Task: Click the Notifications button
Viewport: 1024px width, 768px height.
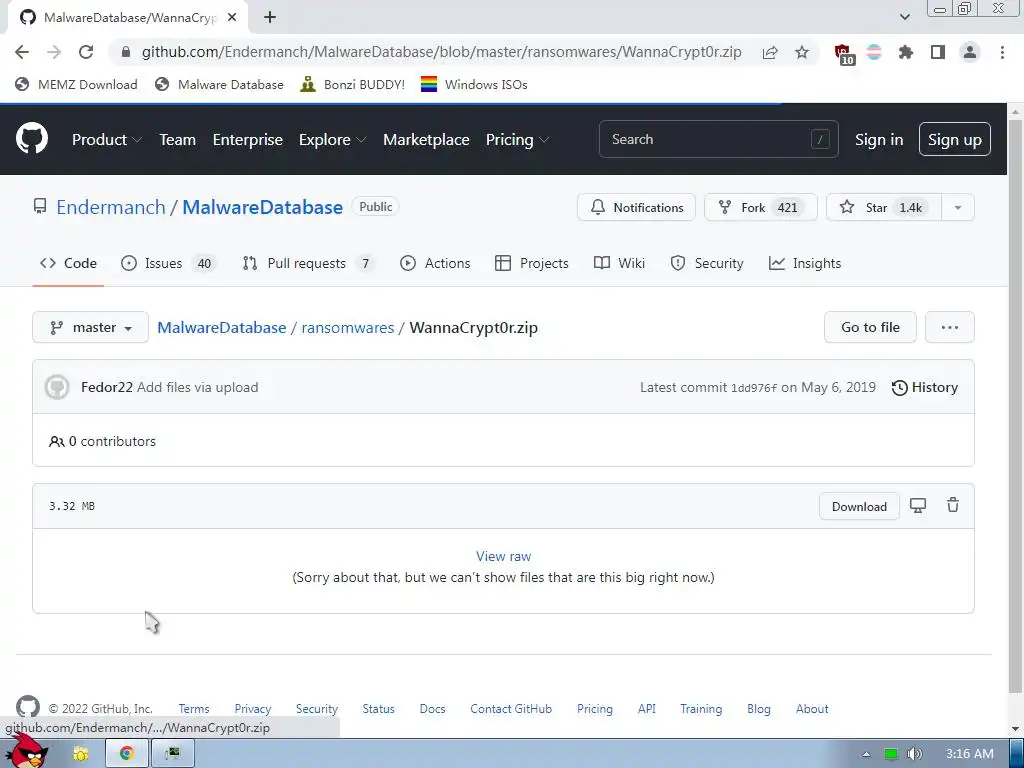Action: pos(636,208)
